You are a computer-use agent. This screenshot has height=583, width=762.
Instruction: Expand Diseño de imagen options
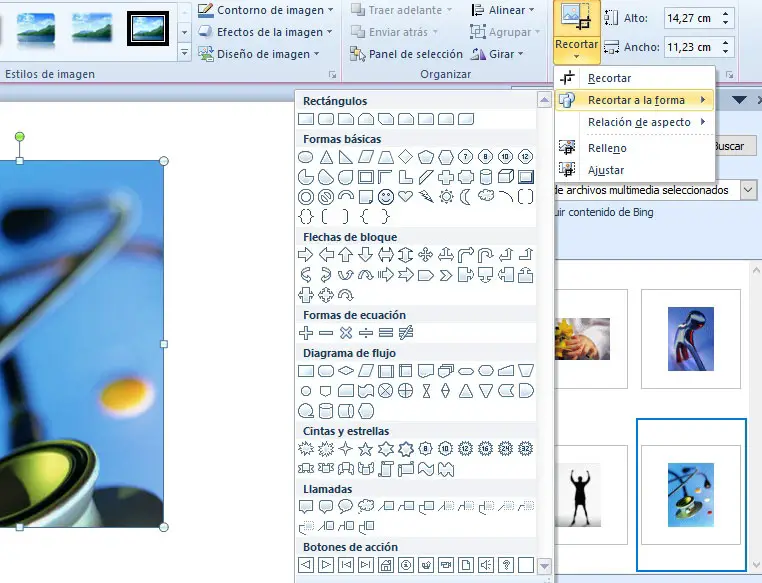(x=259, y=54)
